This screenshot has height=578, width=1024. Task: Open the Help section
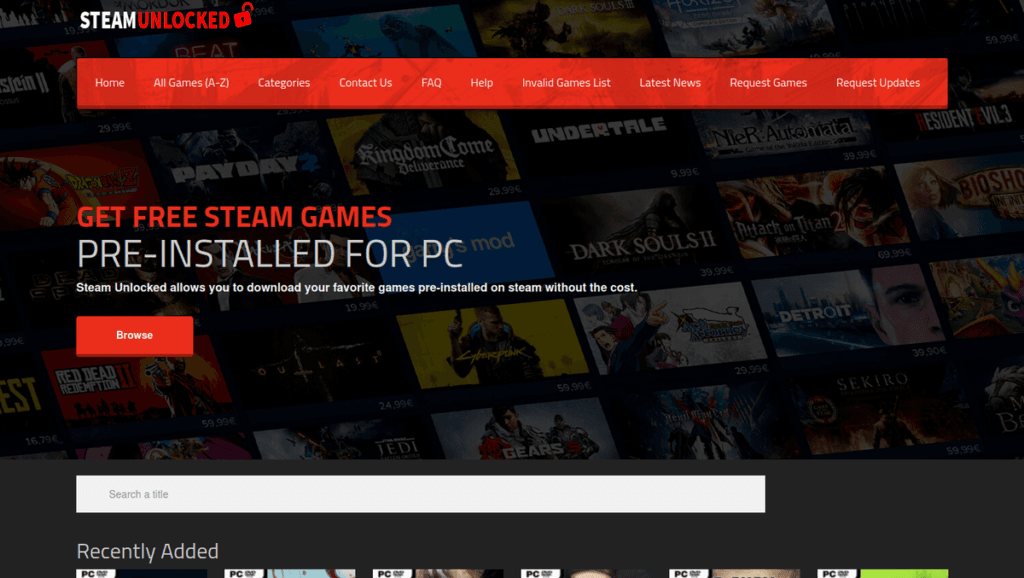[x=481, y=83]
